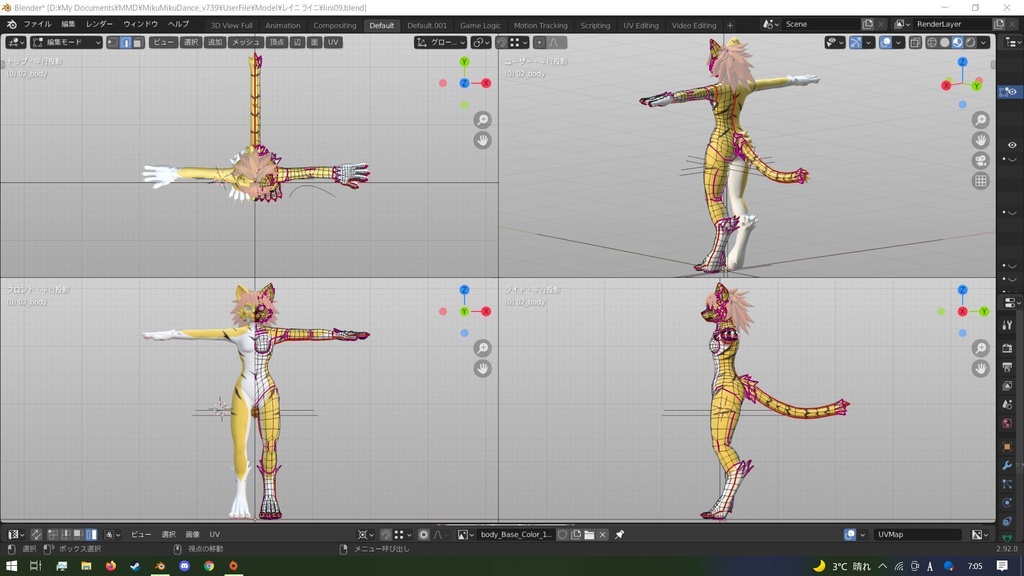Switch to the Compositing workspace tab

point(334,25)
